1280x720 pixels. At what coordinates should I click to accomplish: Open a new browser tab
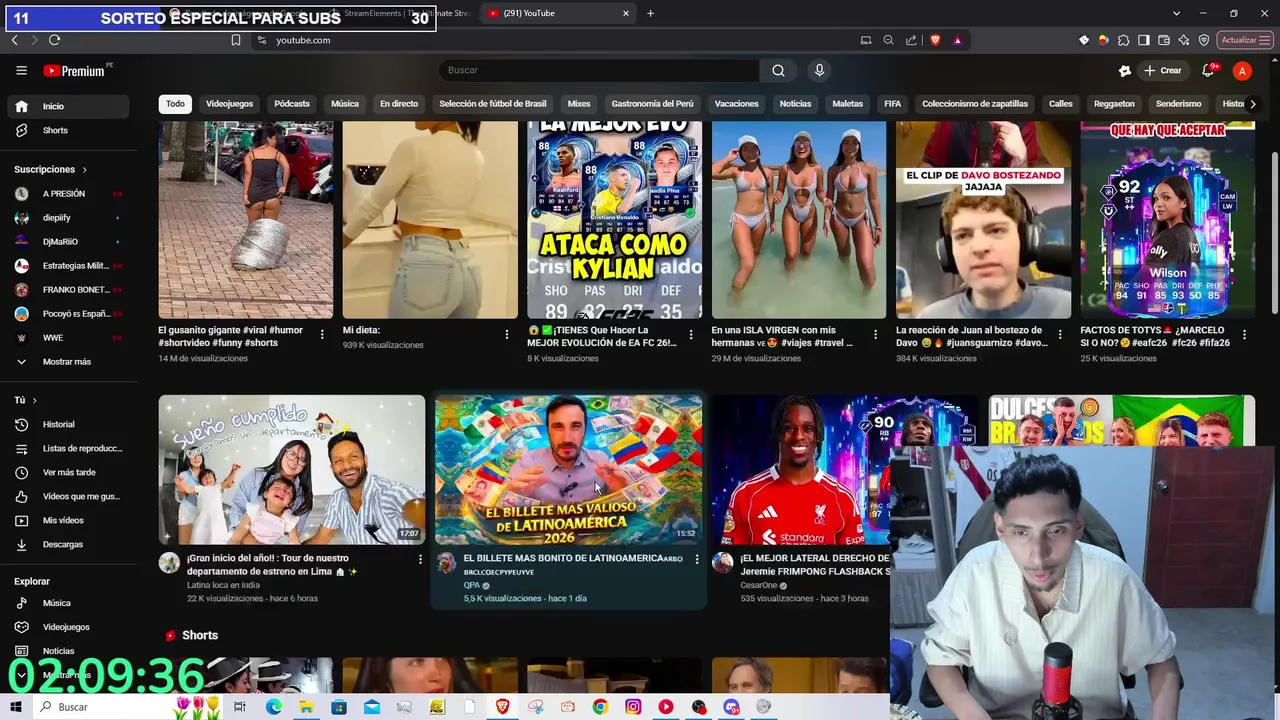pyautogui.click(x=650, y=13)
